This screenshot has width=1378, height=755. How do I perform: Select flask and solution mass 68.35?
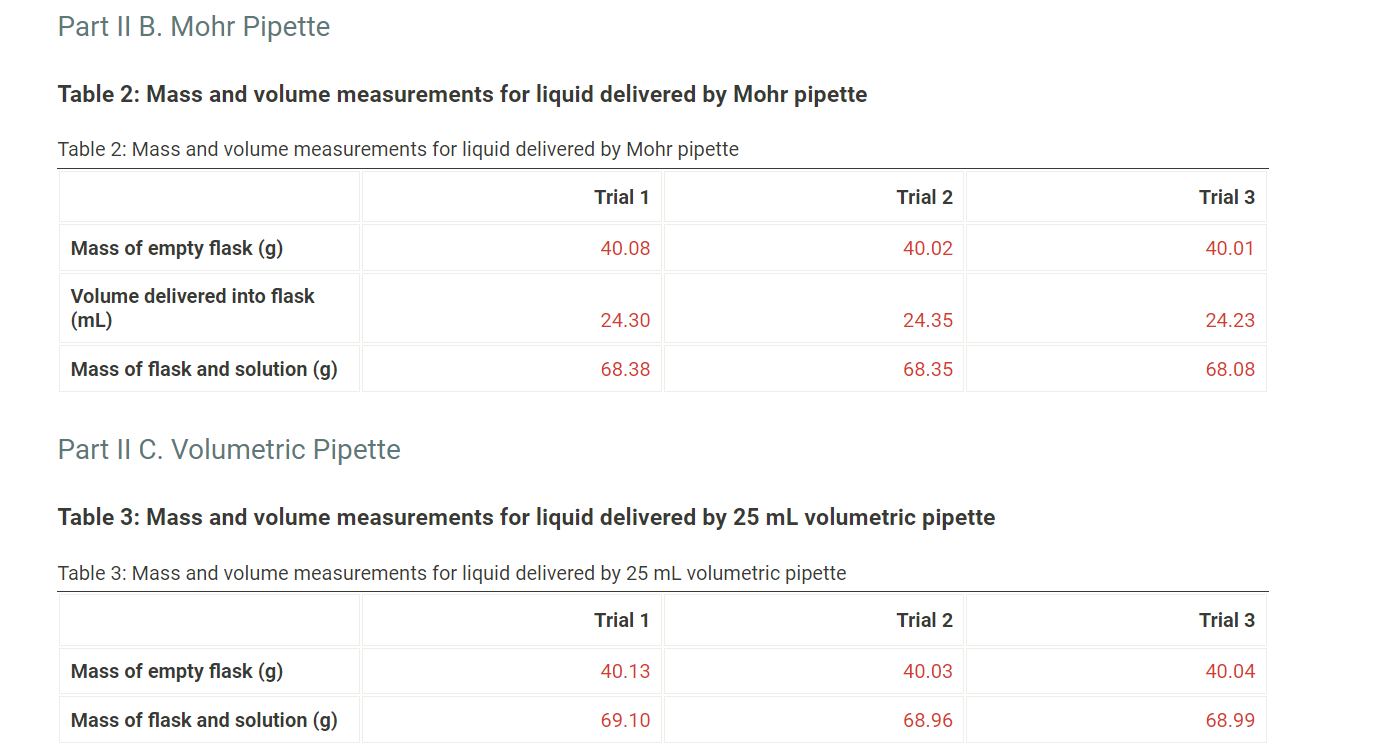point(928,369)
